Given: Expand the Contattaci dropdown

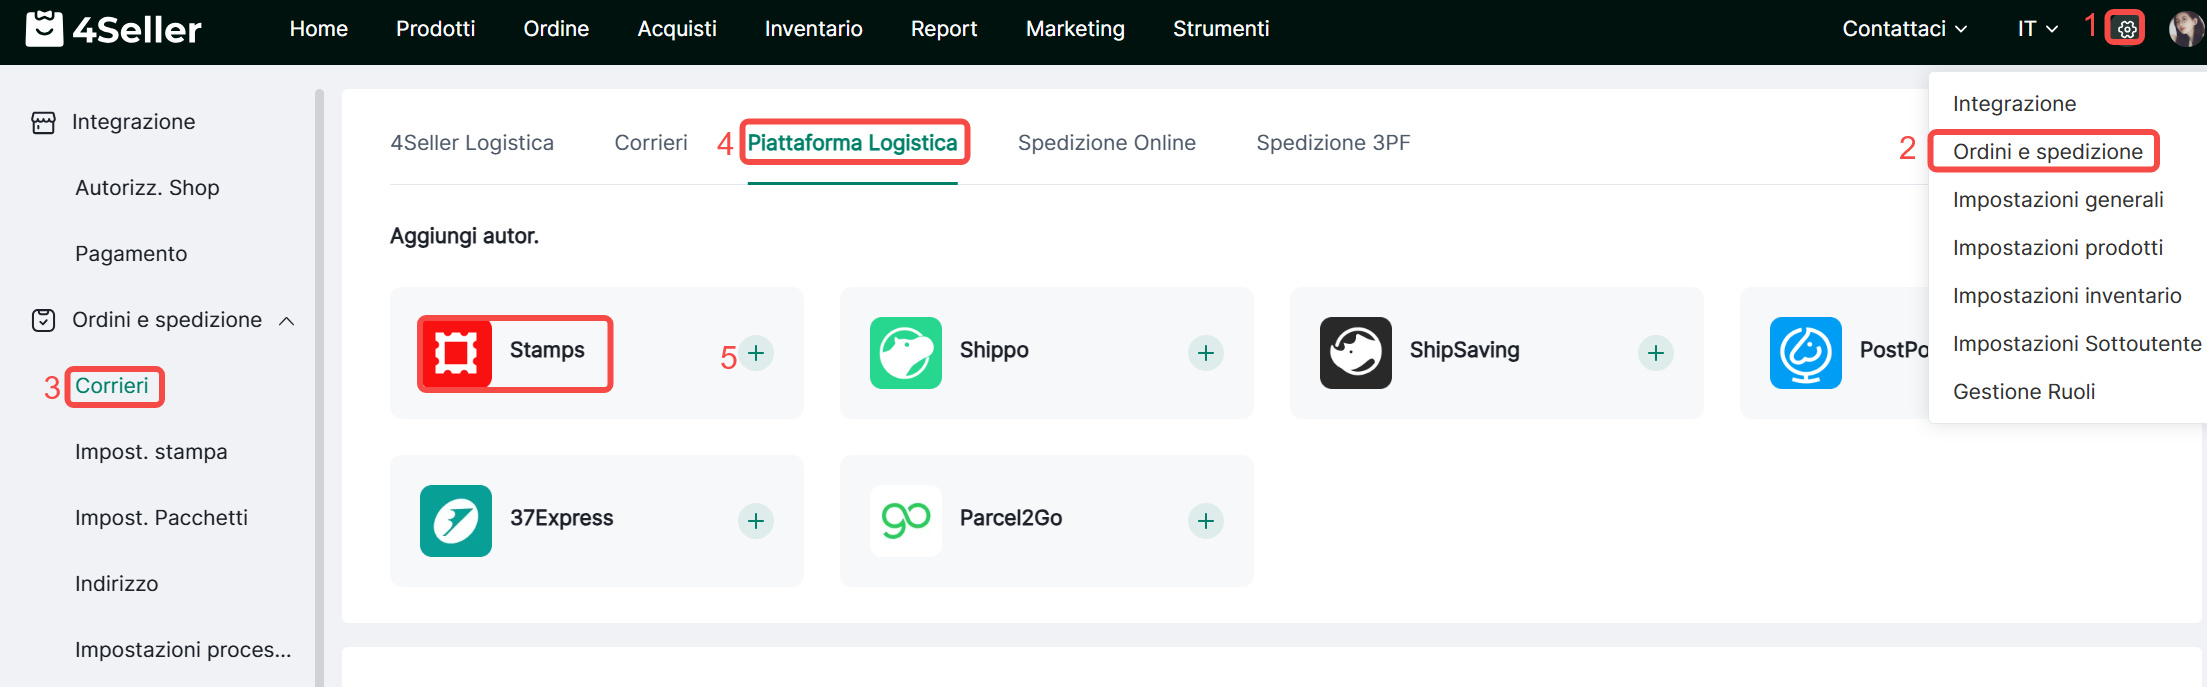Looking at the screenshot, I should click(1904, 29).
